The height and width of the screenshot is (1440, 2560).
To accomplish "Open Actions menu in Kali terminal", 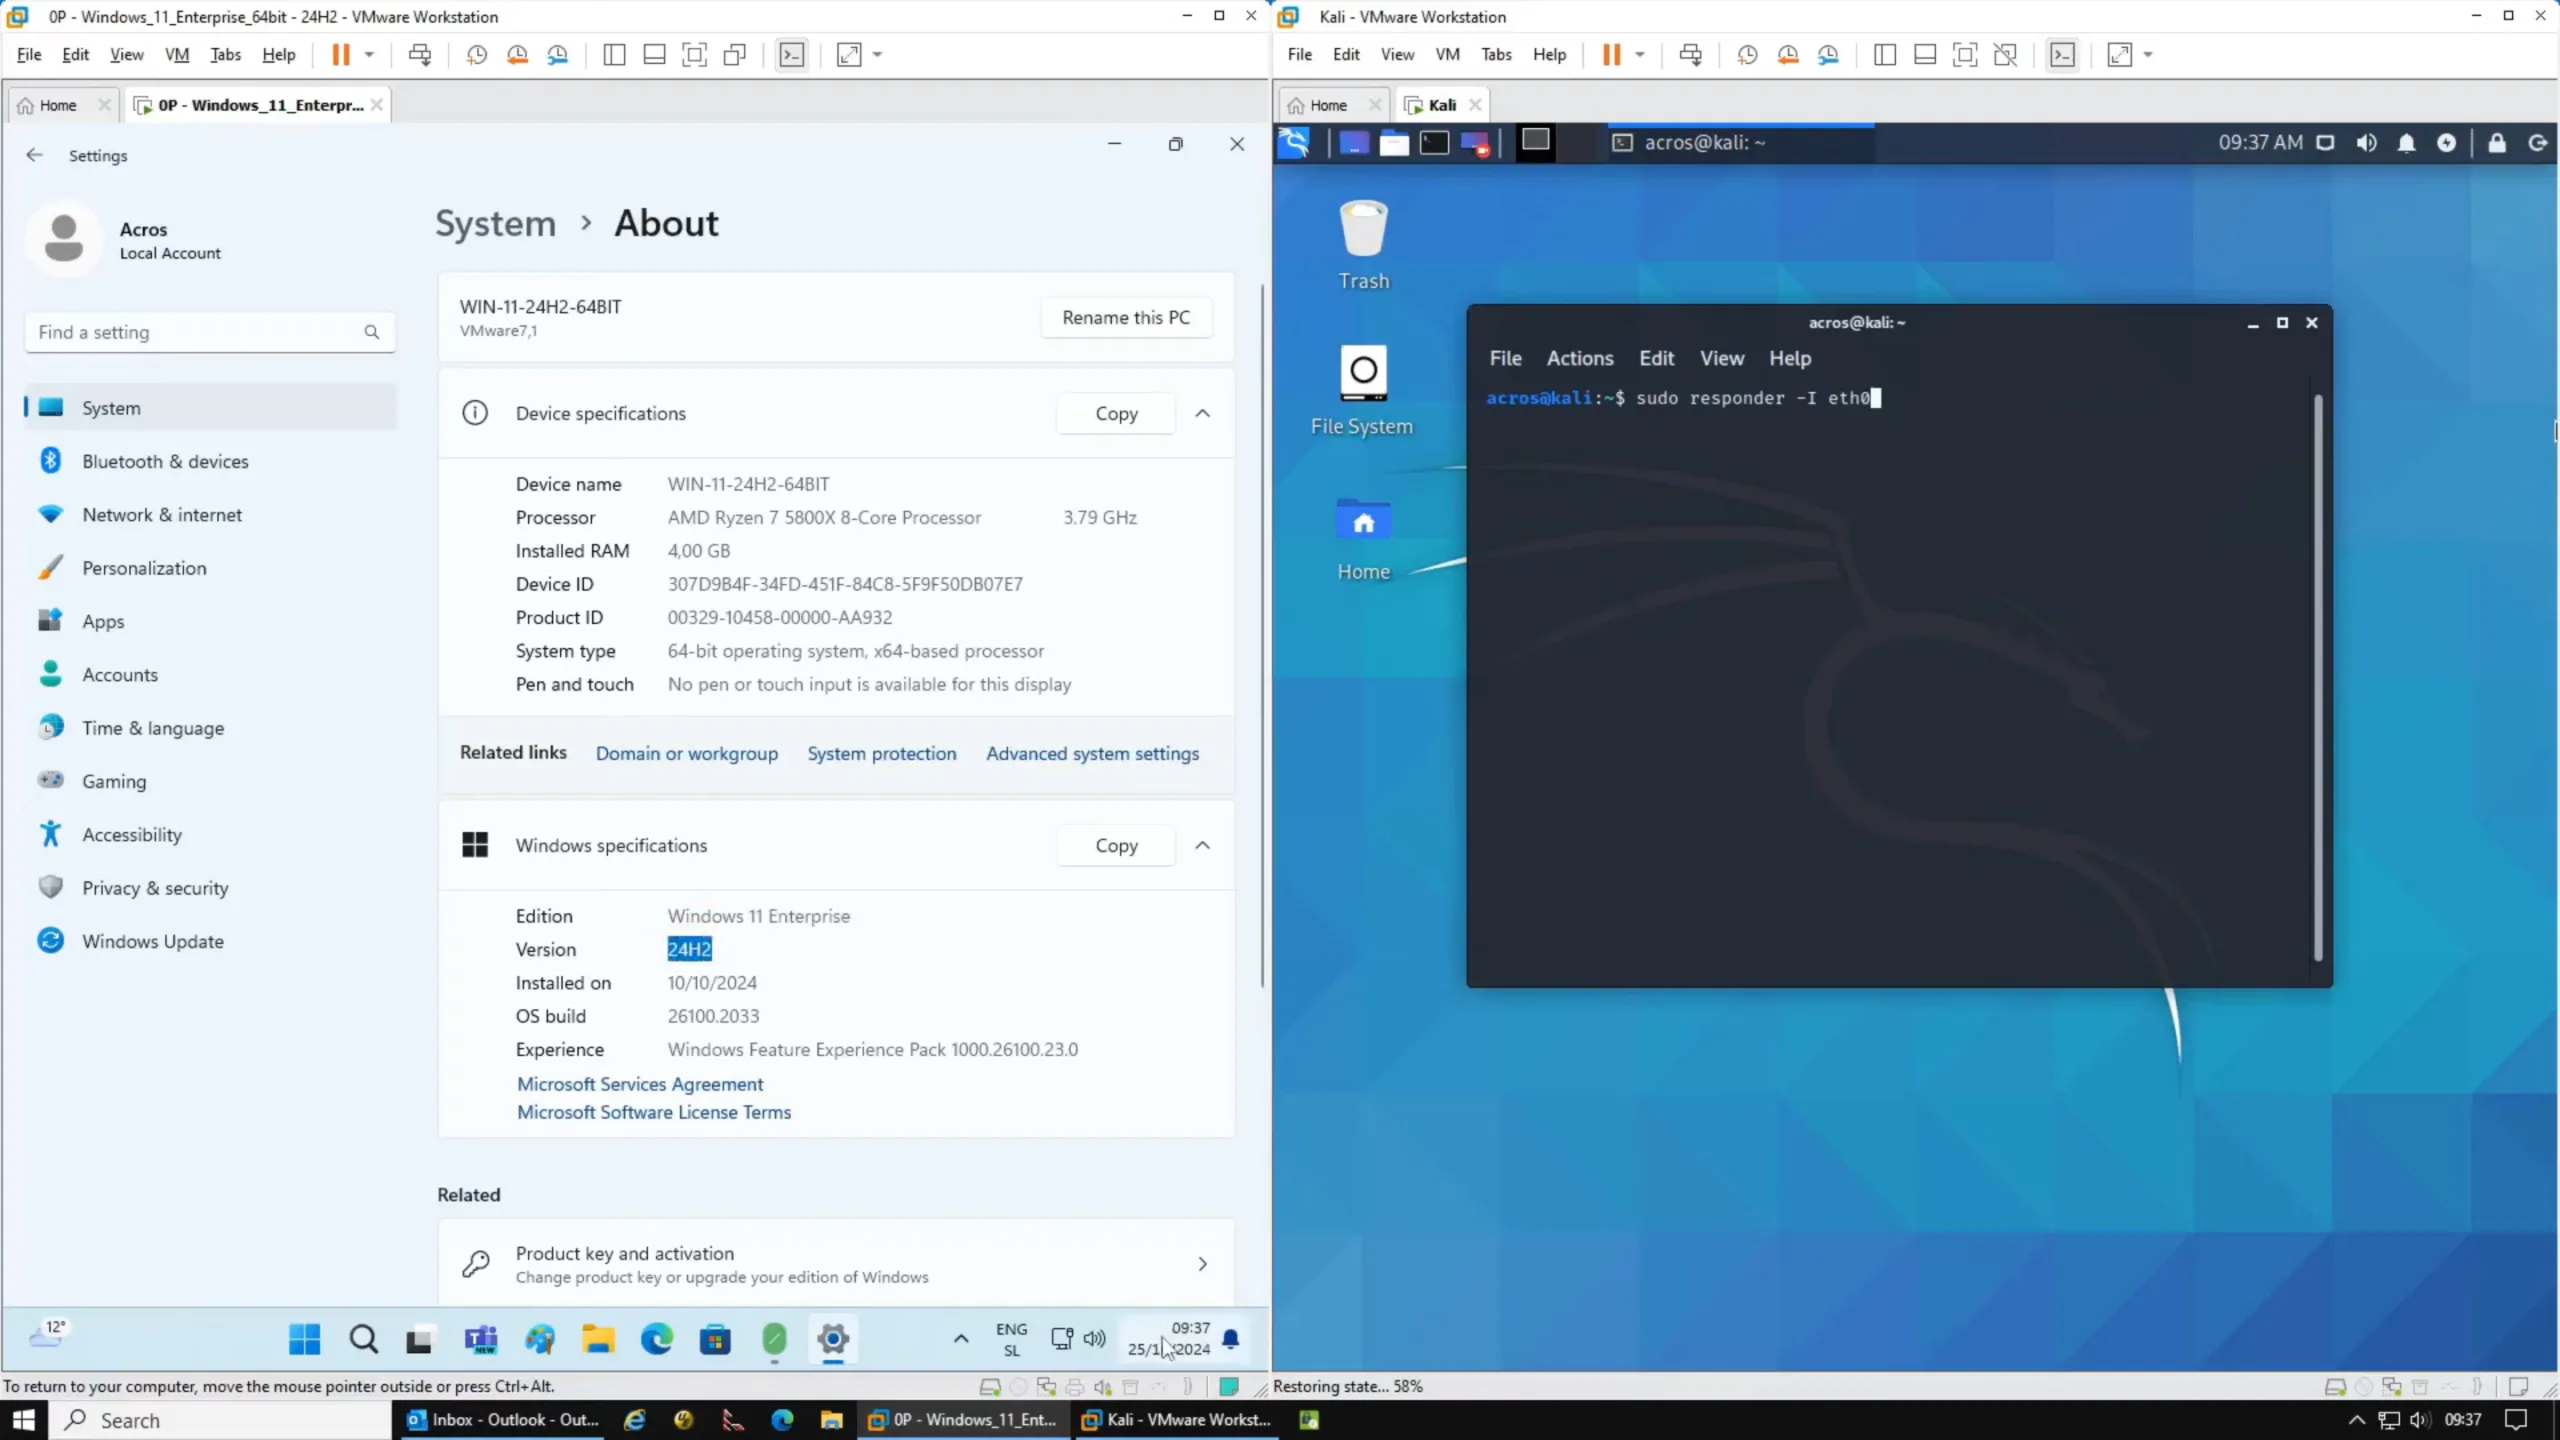I will click(1579, 358).
